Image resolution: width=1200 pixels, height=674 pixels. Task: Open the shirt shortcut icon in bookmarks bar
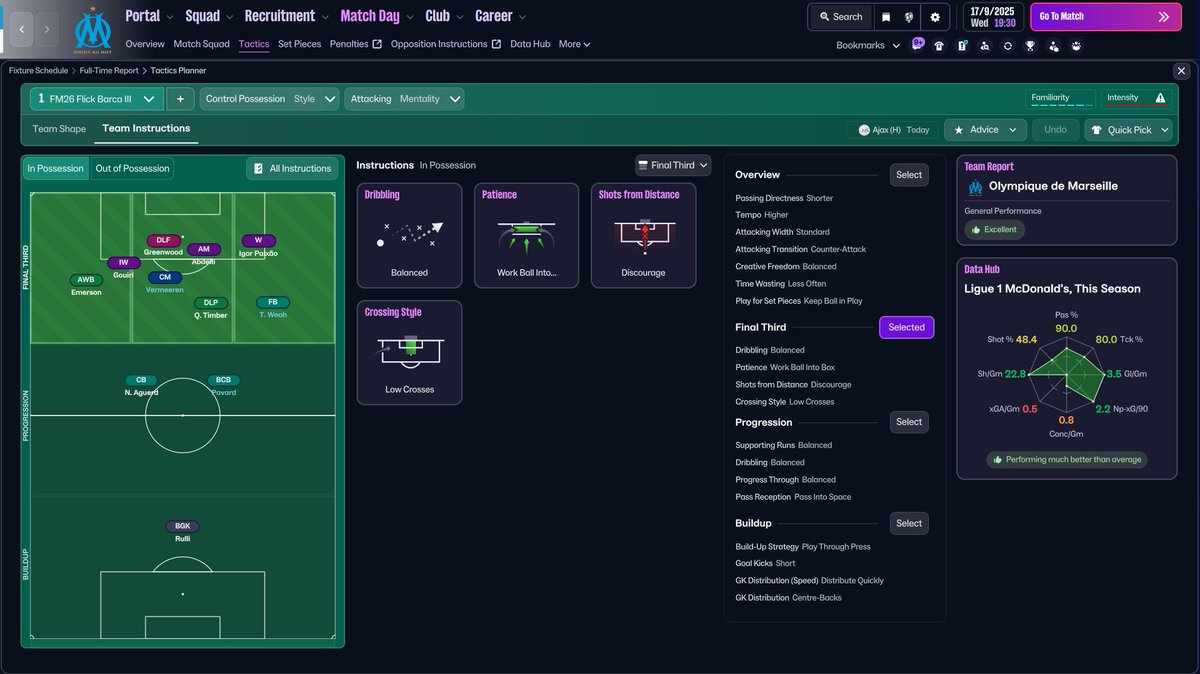(x=939, y=45)
